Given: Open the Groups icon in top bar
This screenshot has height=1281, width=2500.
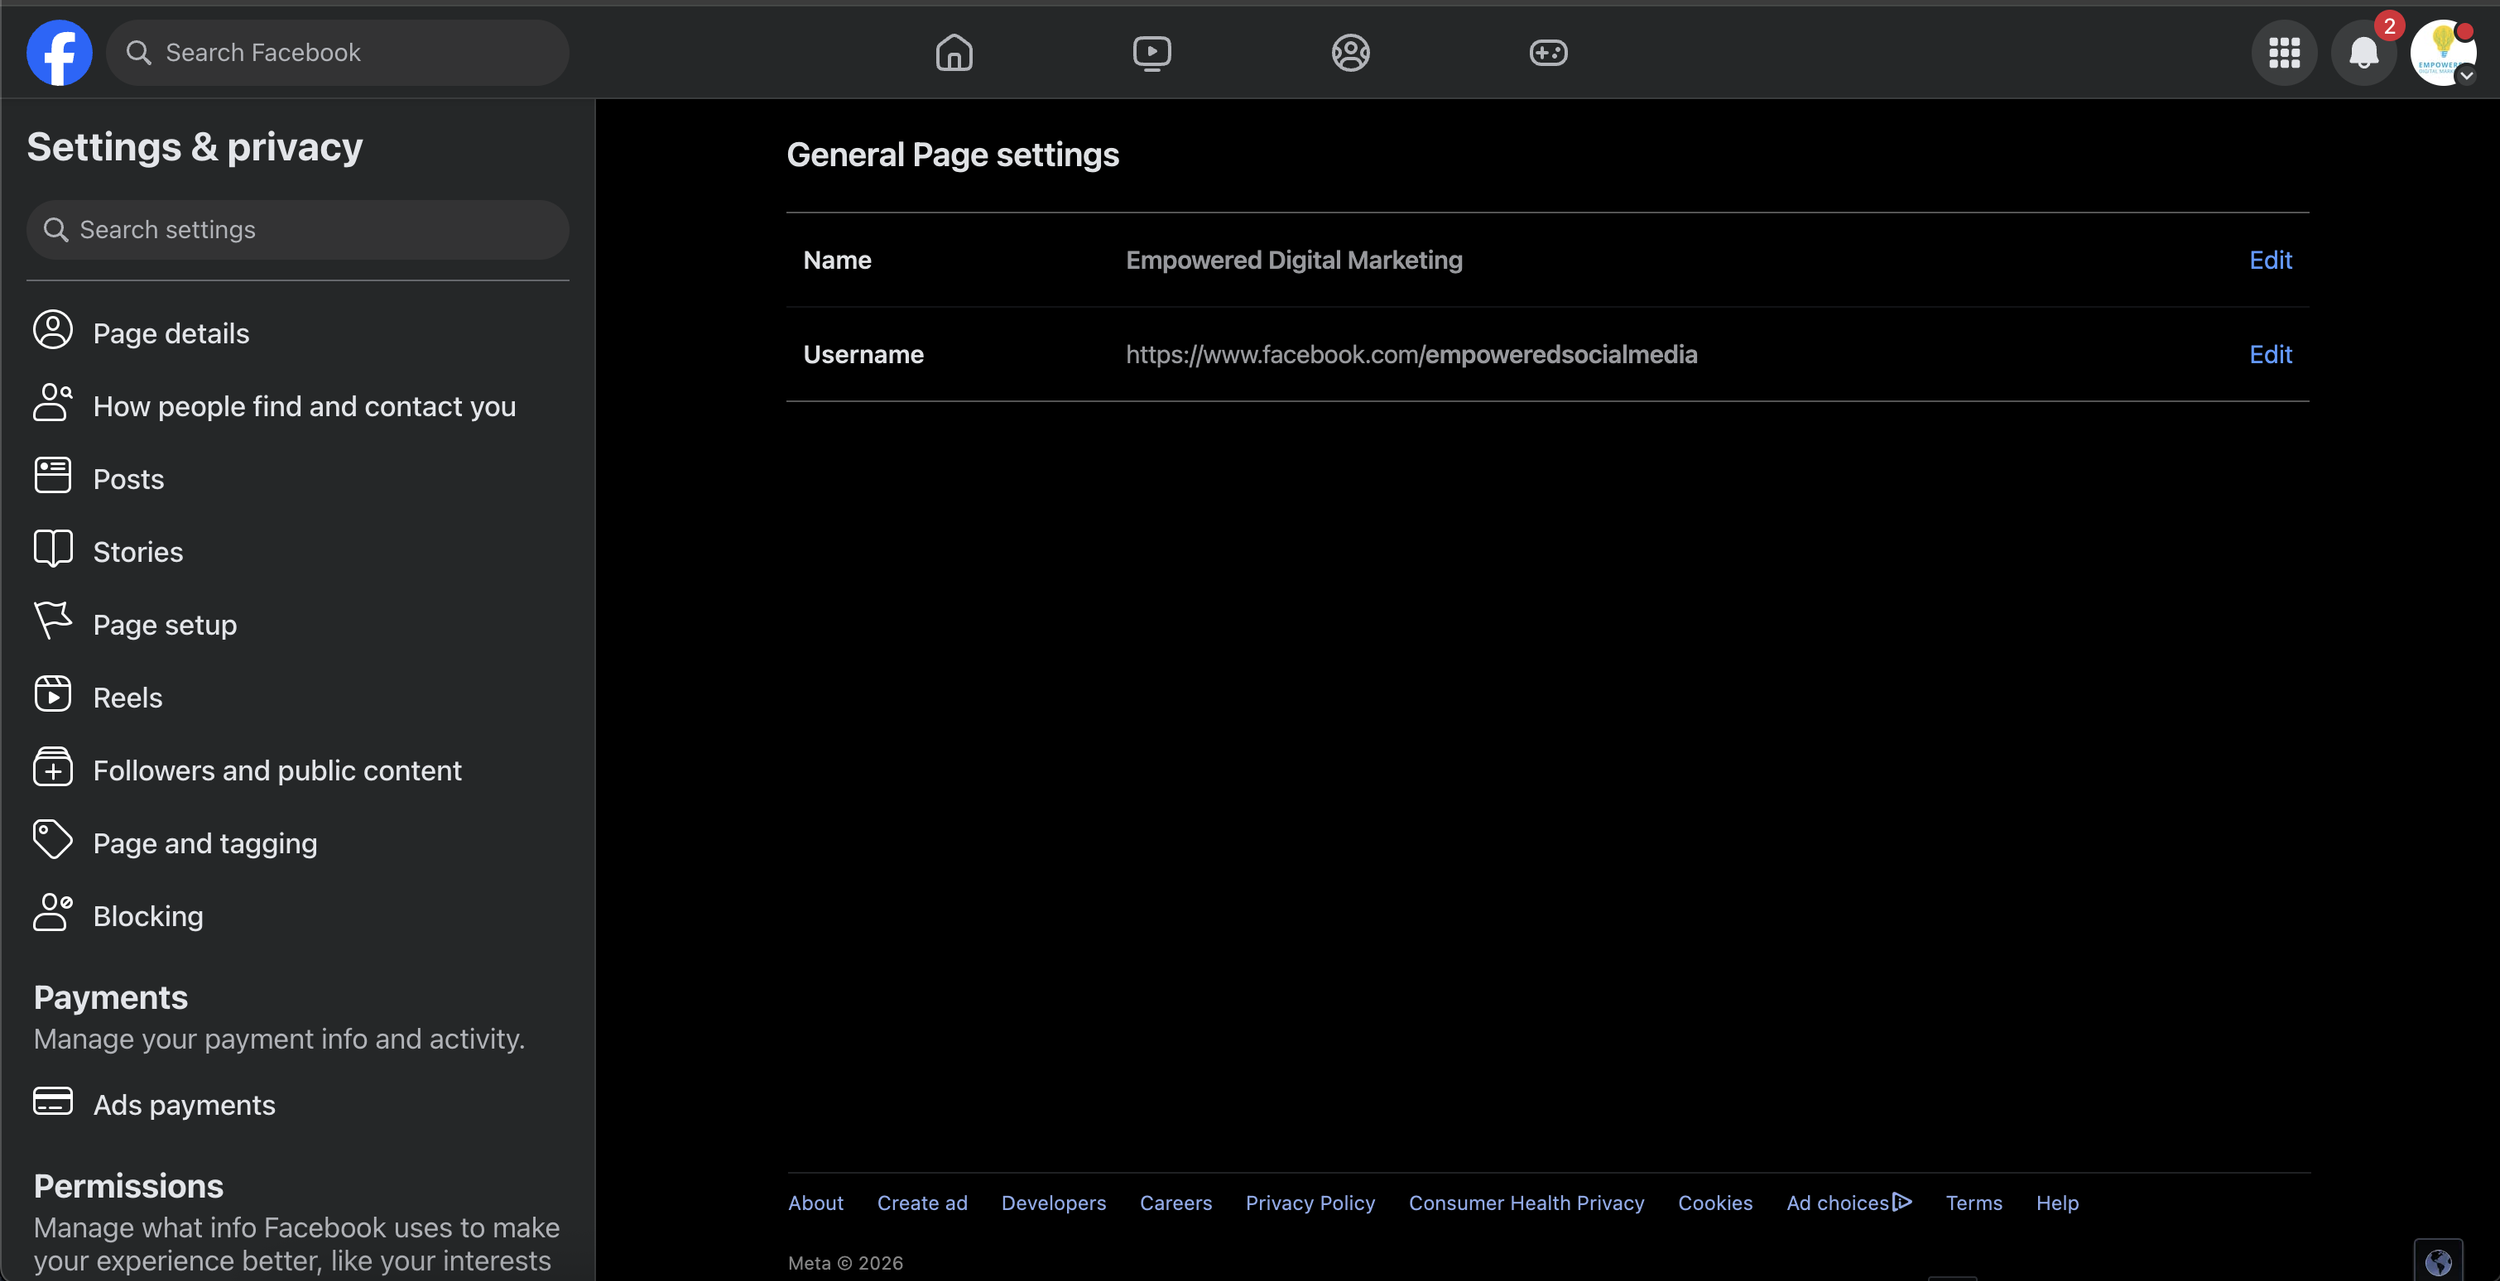Looking at the screenshot, I should coord(1349,52).
